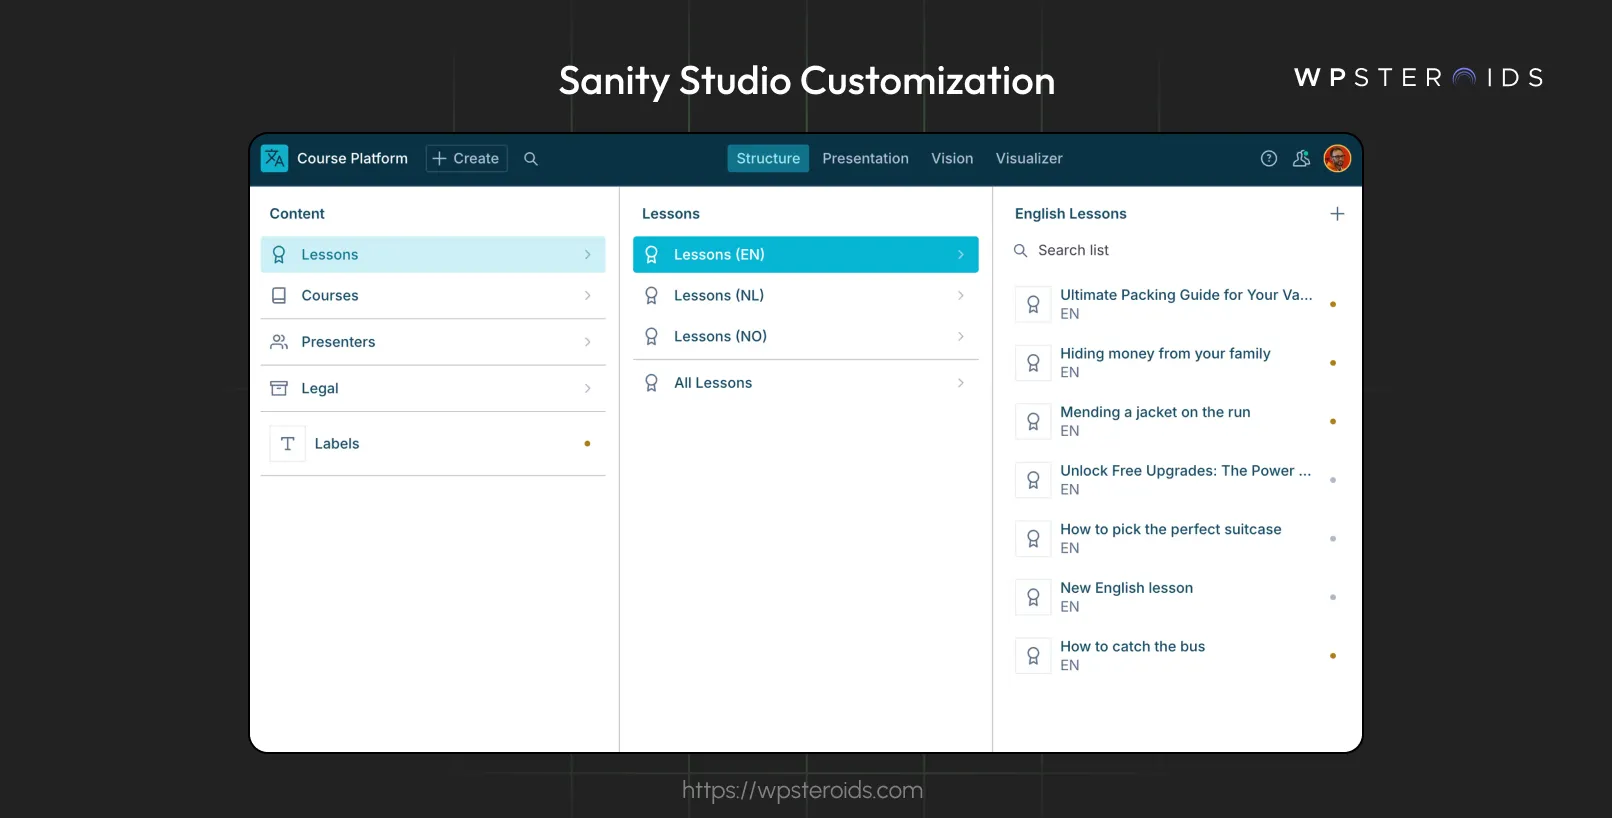Click the Labels T icon
The height and width of the screenshot is (818, 1612).
pyautogui.click(x=287, y=444)
